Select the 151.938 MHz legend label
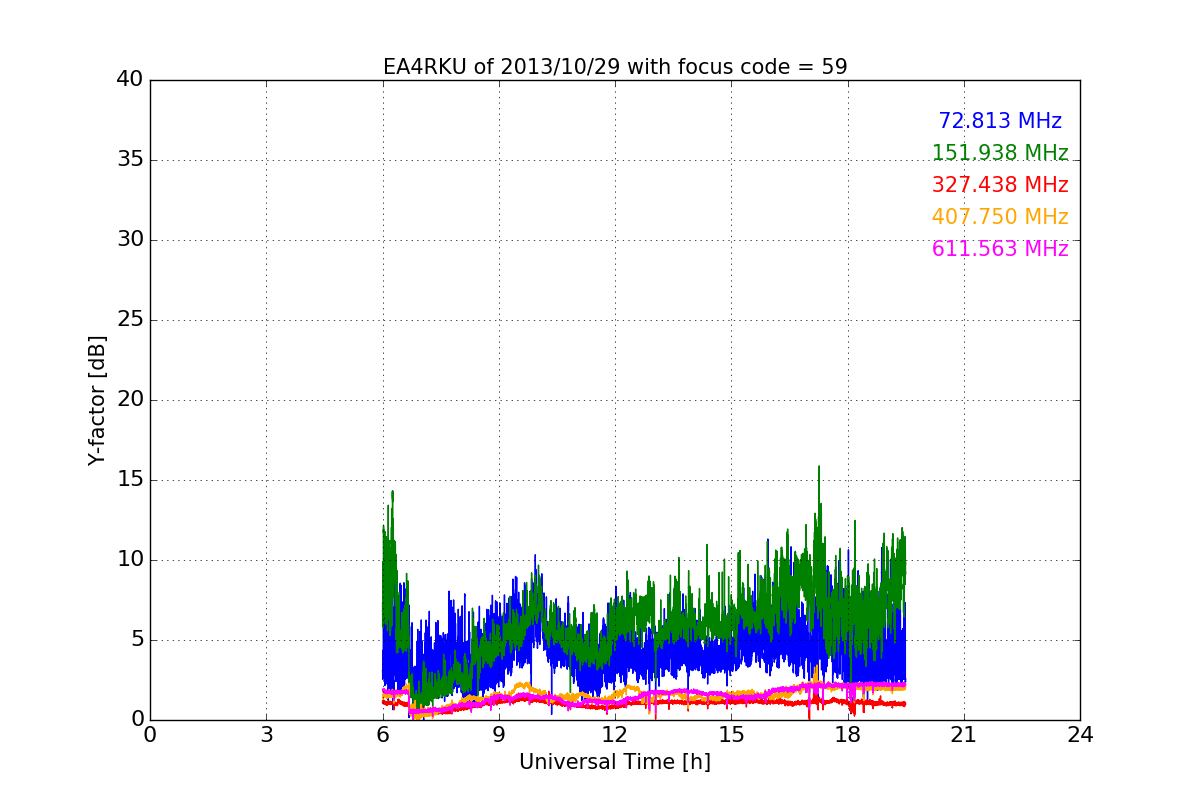This screenshot has width=1200, height=800. 1000,153
